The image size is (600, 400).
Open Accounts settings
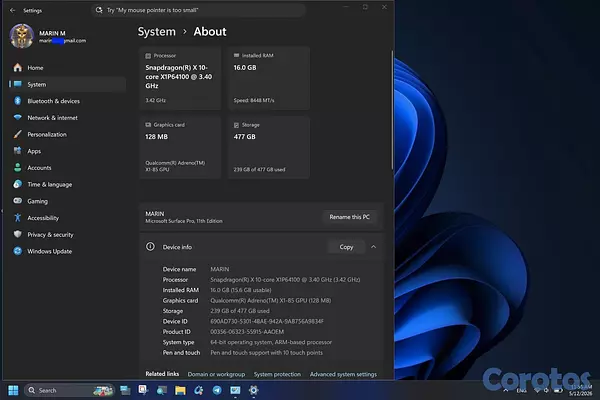click(x=67, y=168)
